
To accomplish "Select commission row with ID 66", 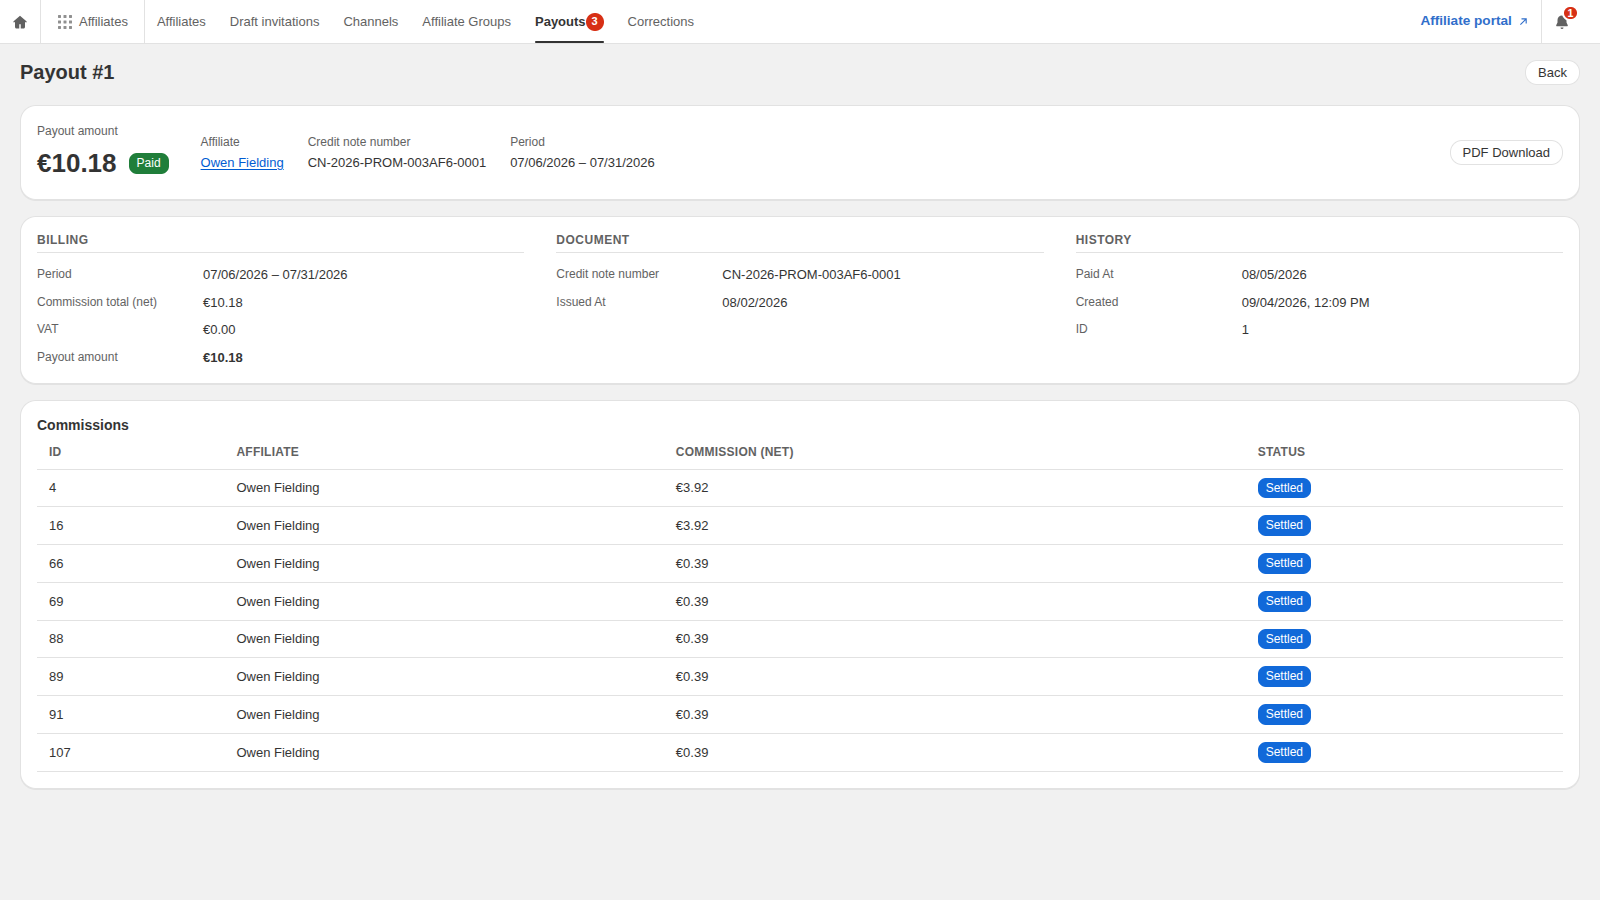I will click(800, 564).
